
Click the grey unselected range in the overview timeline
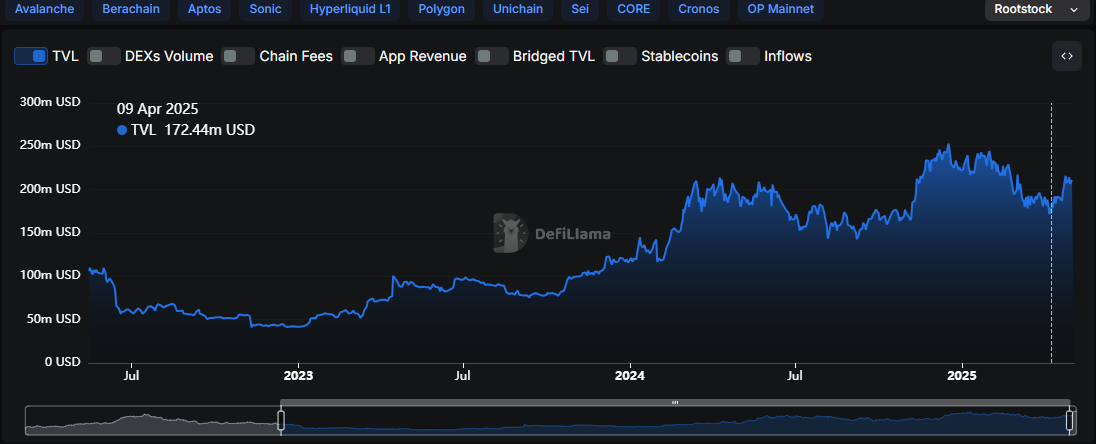click(x=152, y=420)
